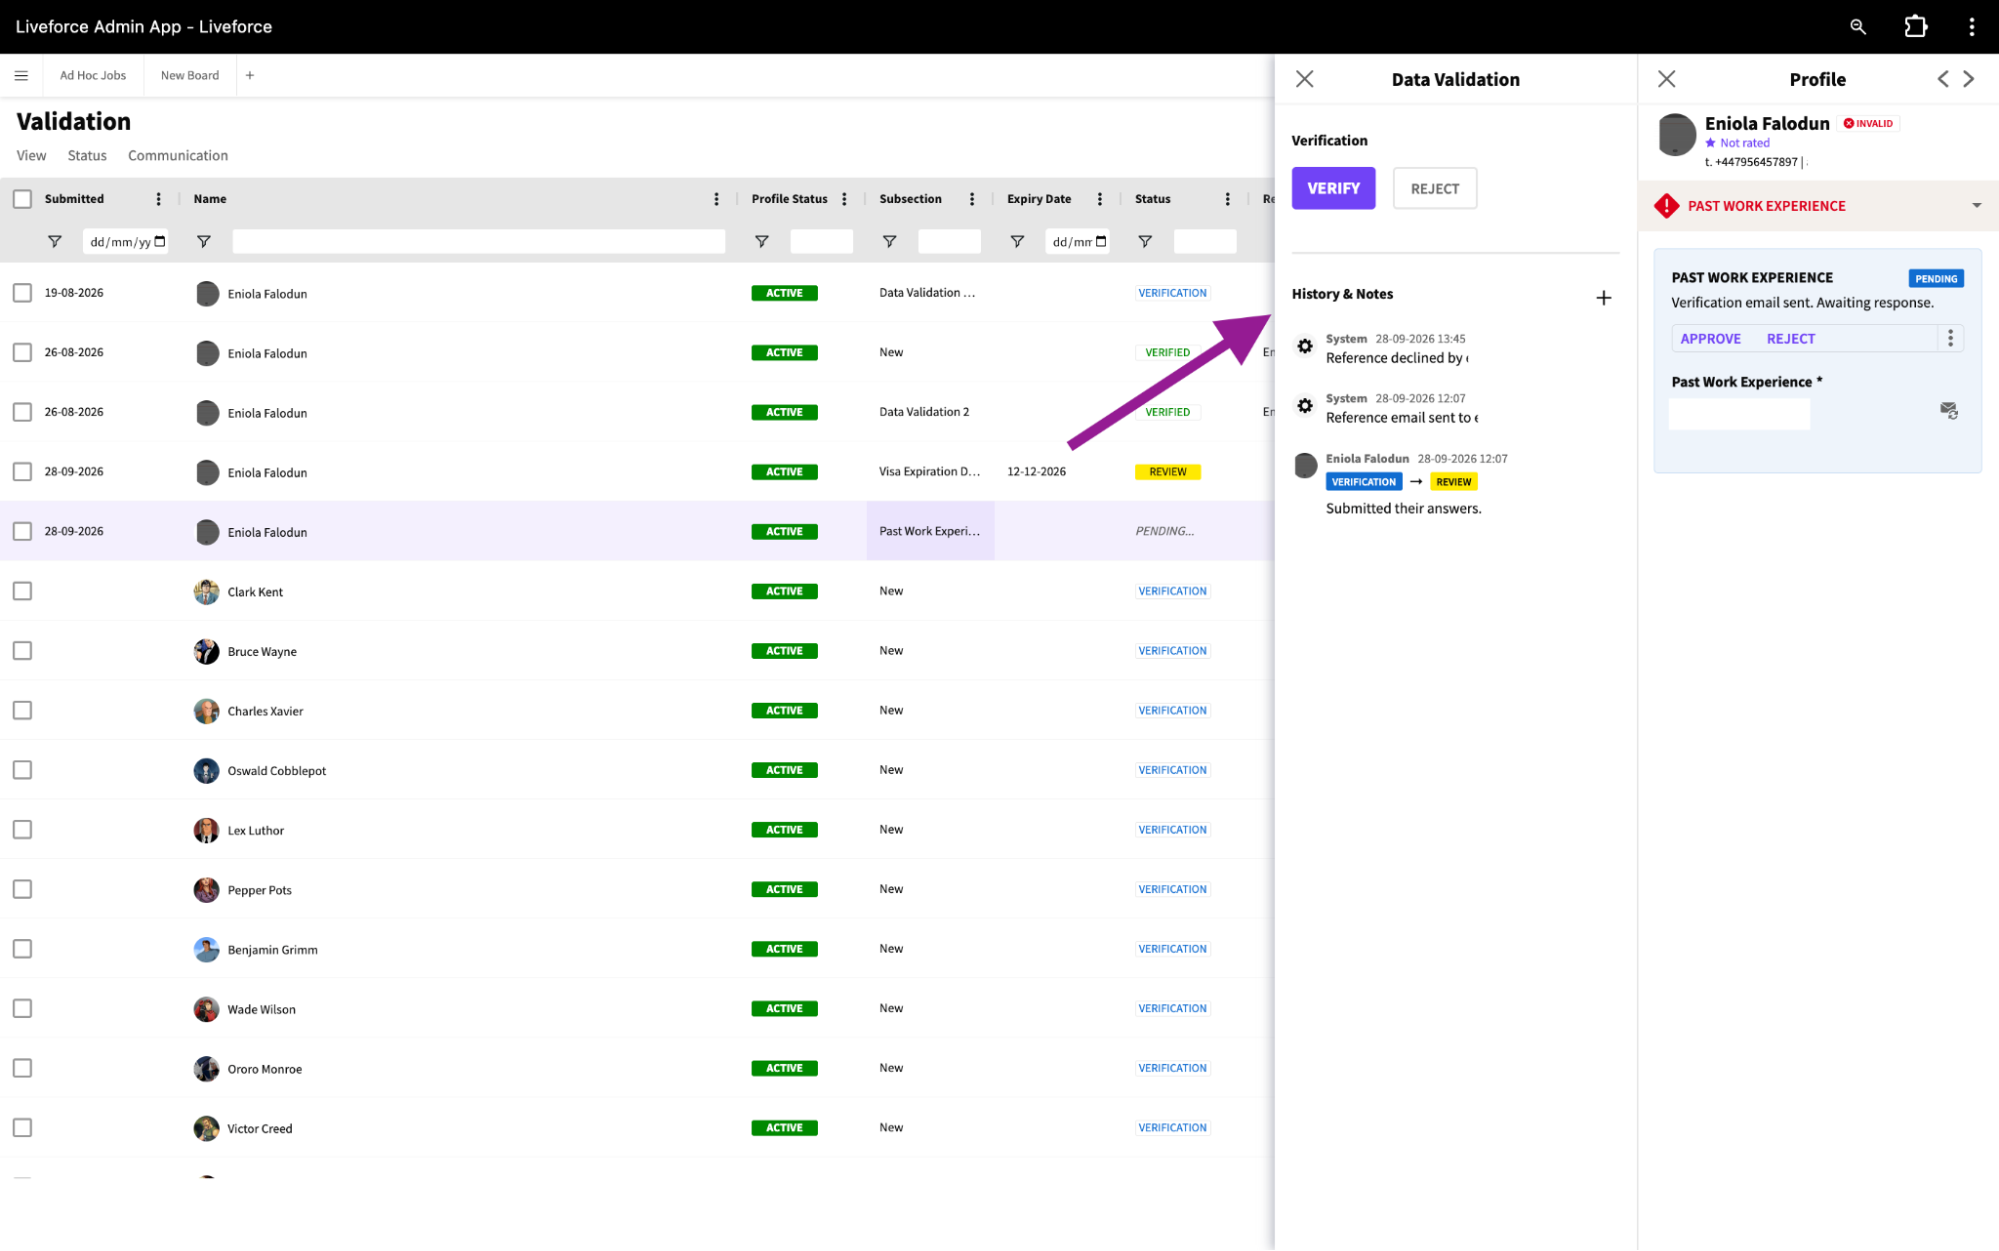The image size is (1999, 1251).
Task: Open the extensions puzzle icon
Action: (x=1915, y=27)
